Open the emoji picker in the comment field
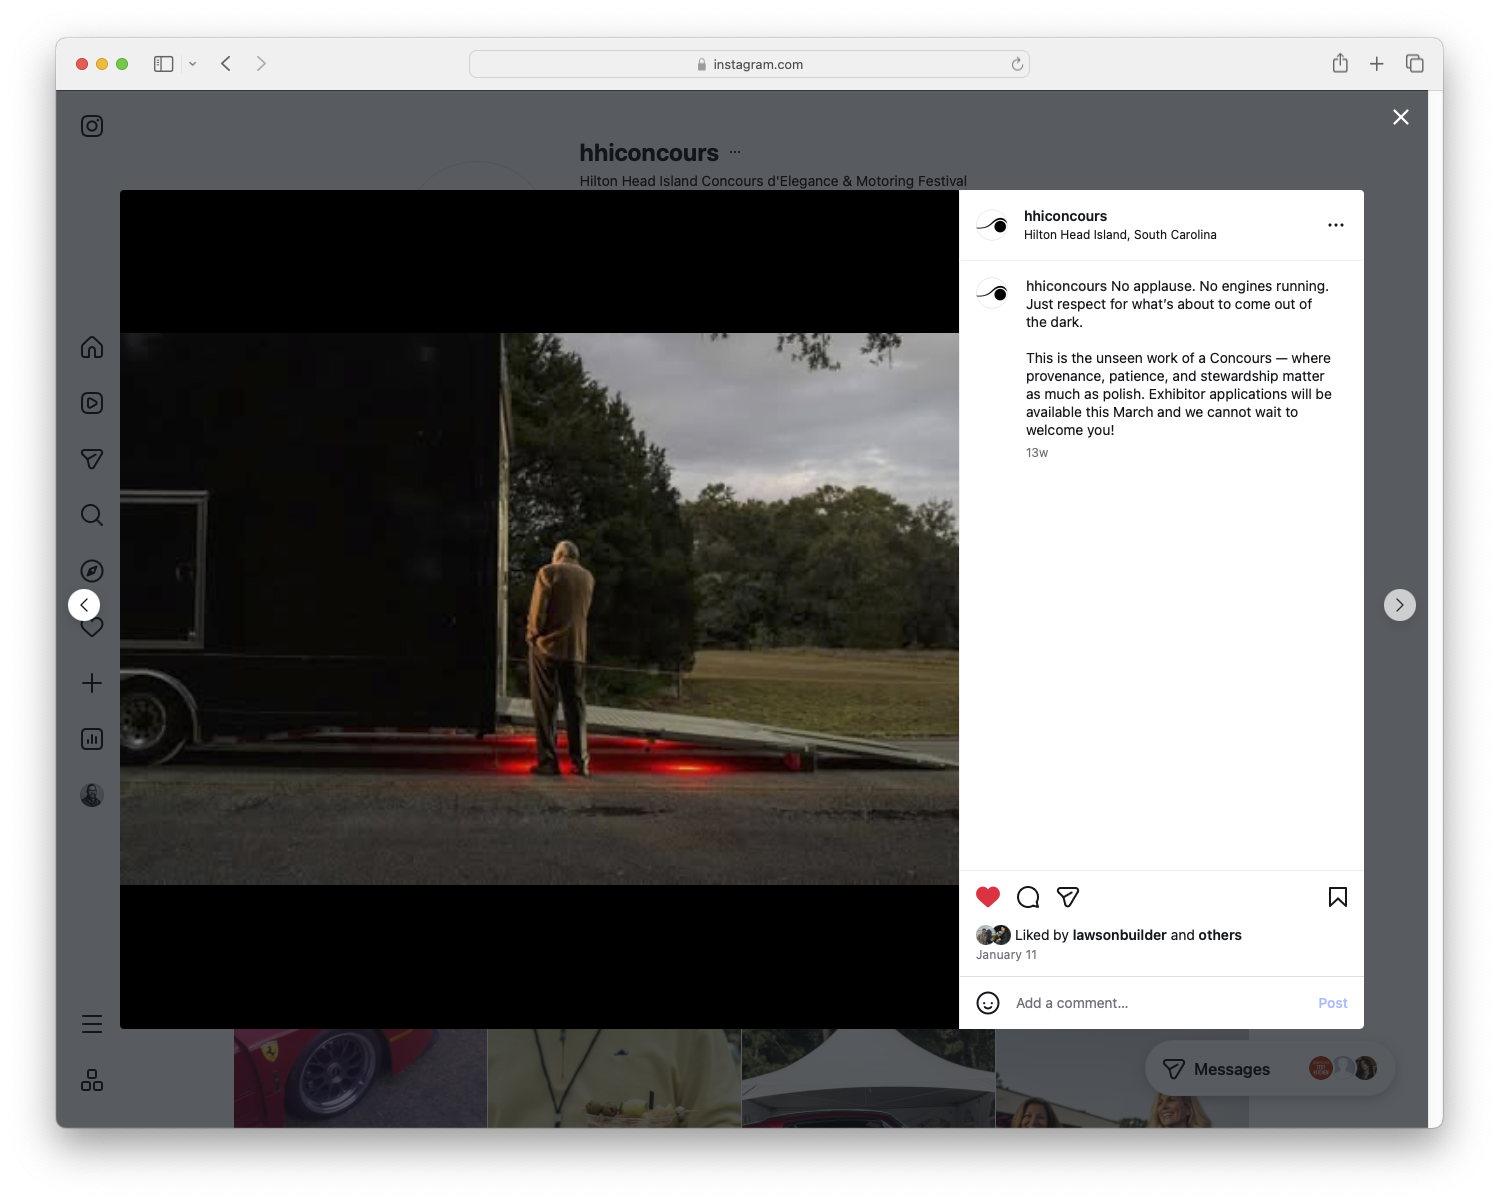 click(988, 1002)
